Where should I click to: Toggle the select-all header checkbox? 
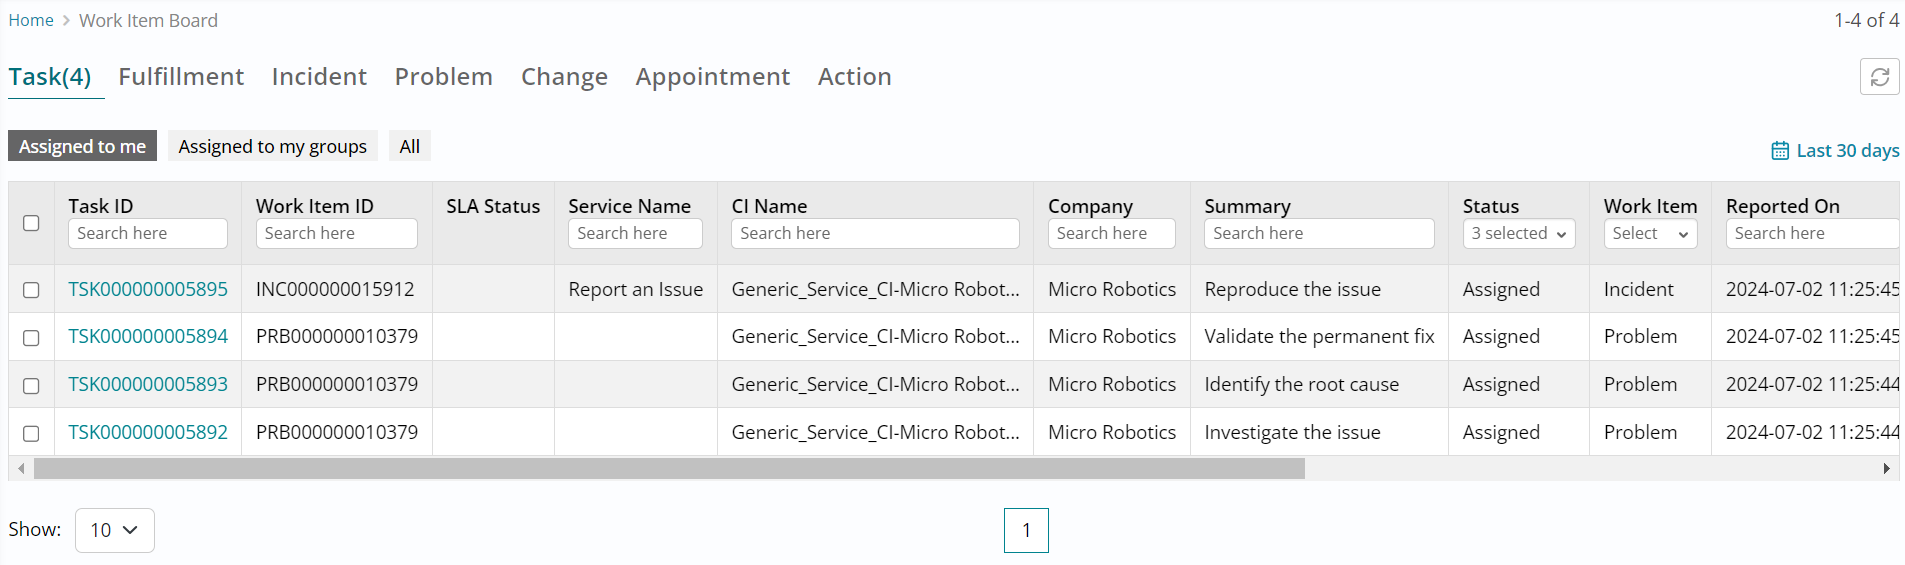coord(31,223)
